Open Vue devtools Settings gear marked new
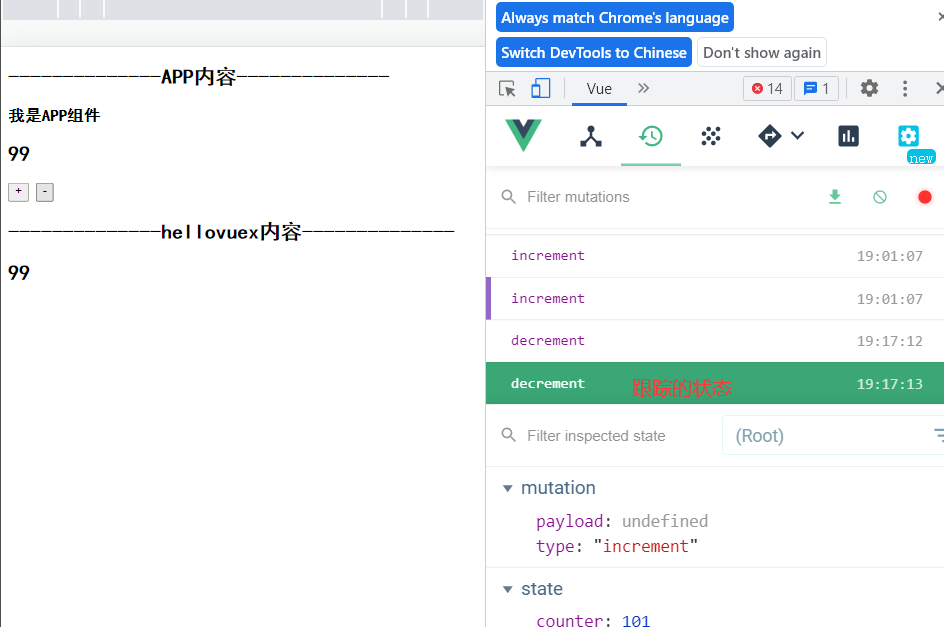 908,136
